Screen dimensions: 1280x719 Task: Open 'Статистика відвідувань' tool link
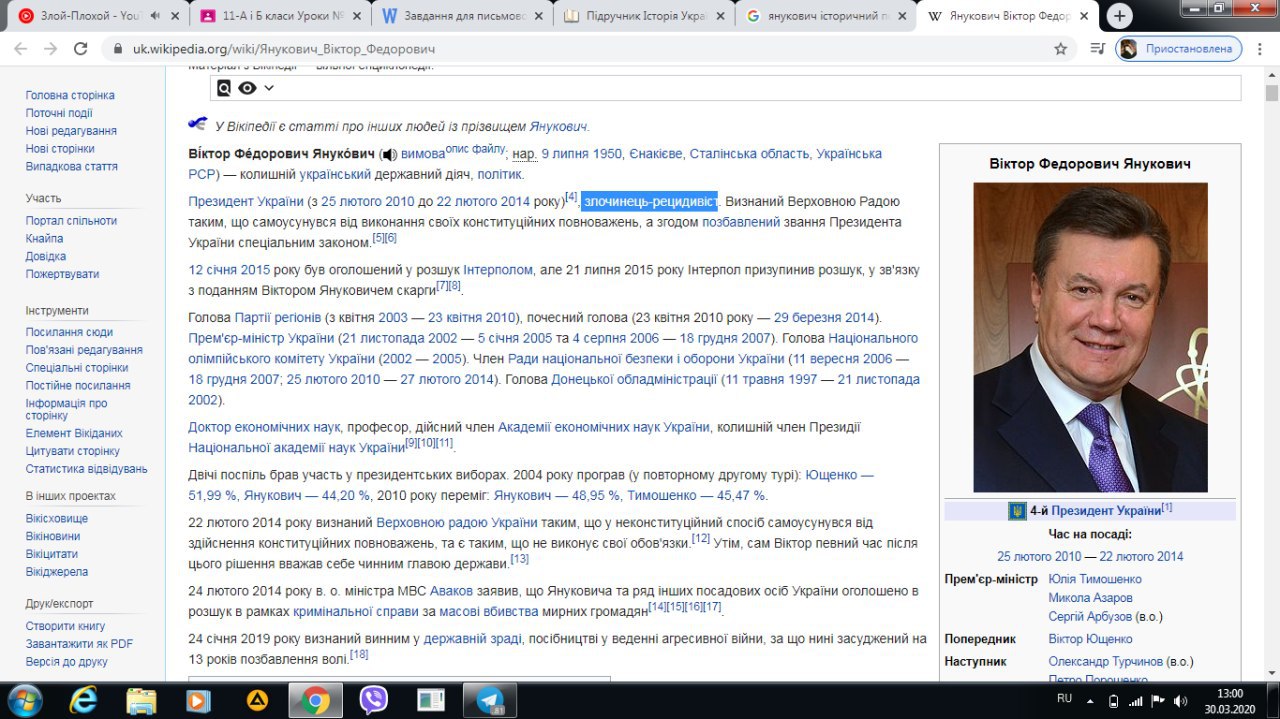pos(86,469)
